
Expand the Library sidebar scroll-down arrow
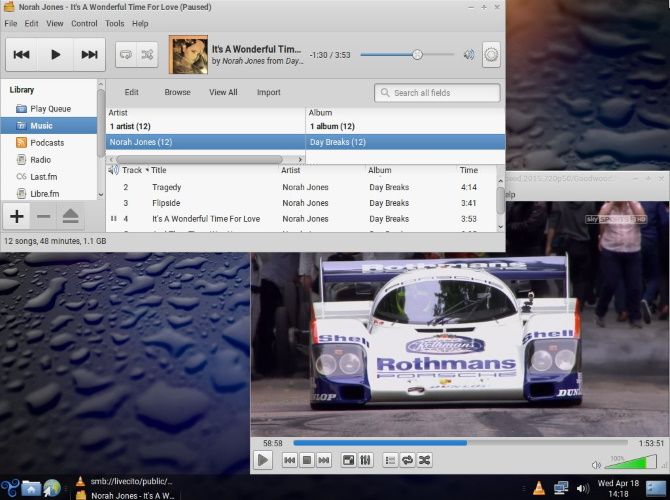coord(101,195)
